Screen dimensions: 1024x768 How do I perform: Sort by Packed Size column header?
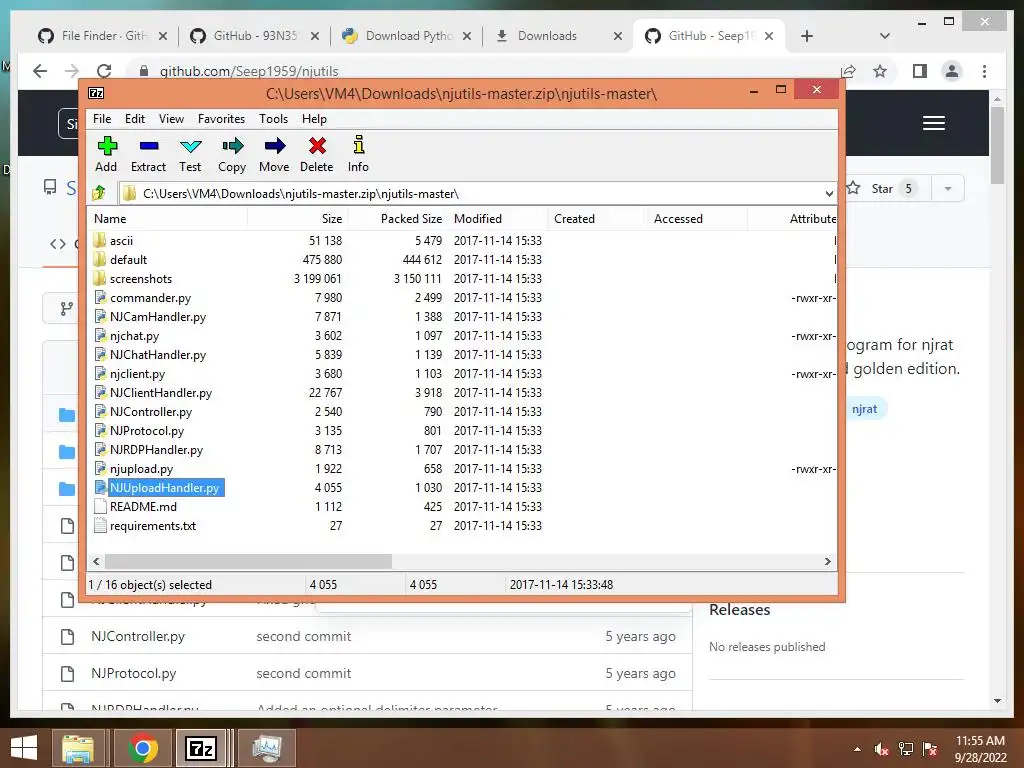(397, 219)
